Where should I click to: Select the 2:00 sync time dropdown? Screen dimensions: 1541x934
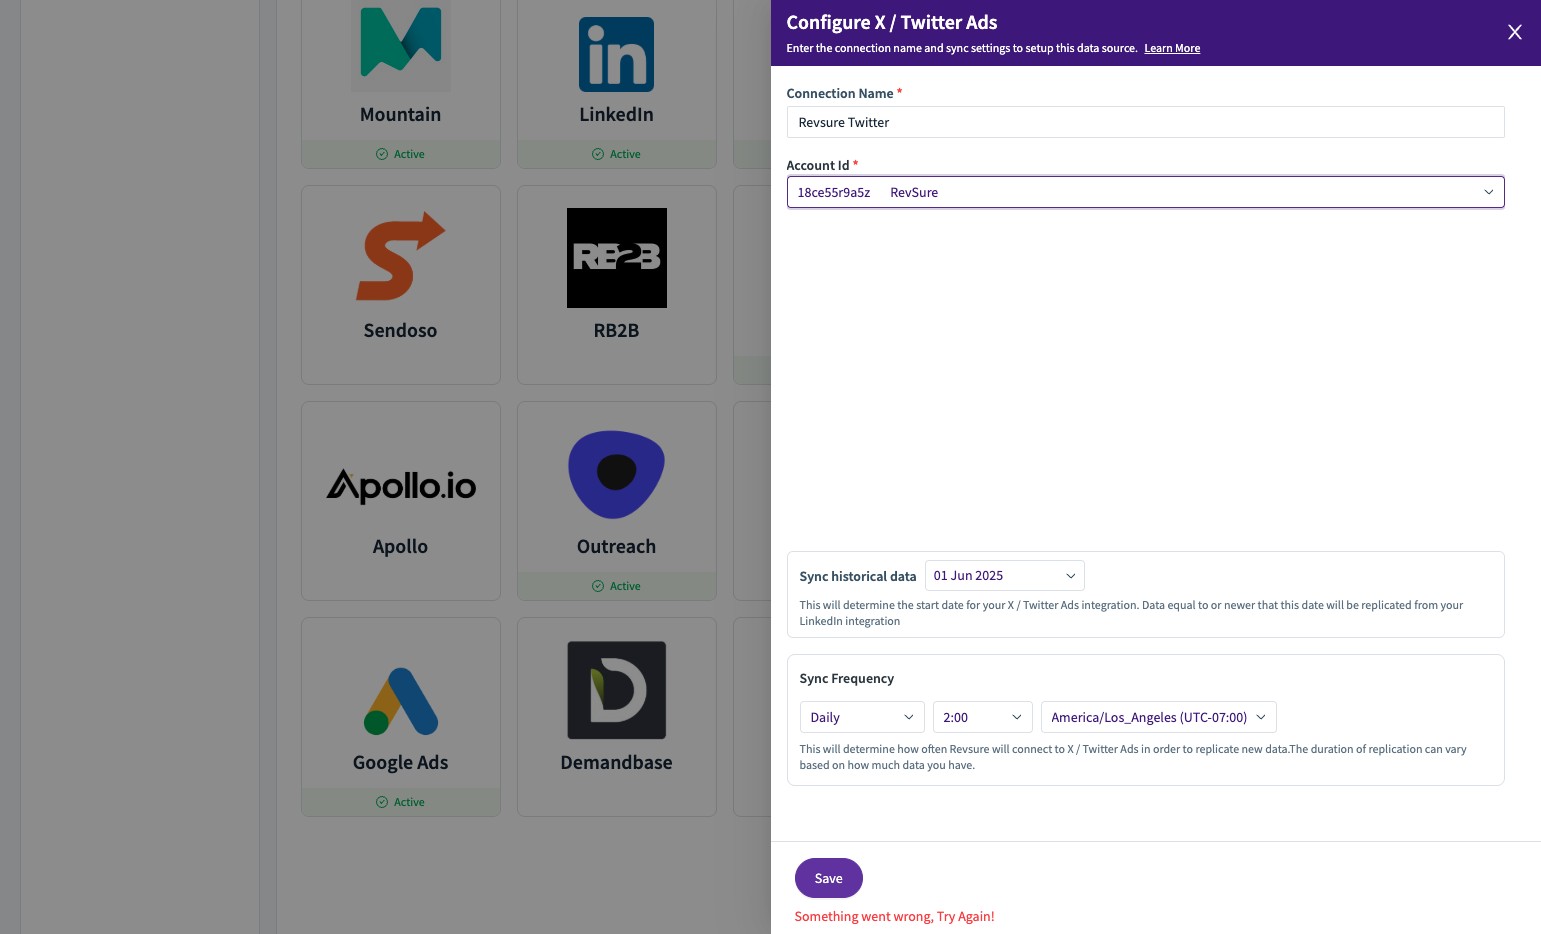pos(982,717)
